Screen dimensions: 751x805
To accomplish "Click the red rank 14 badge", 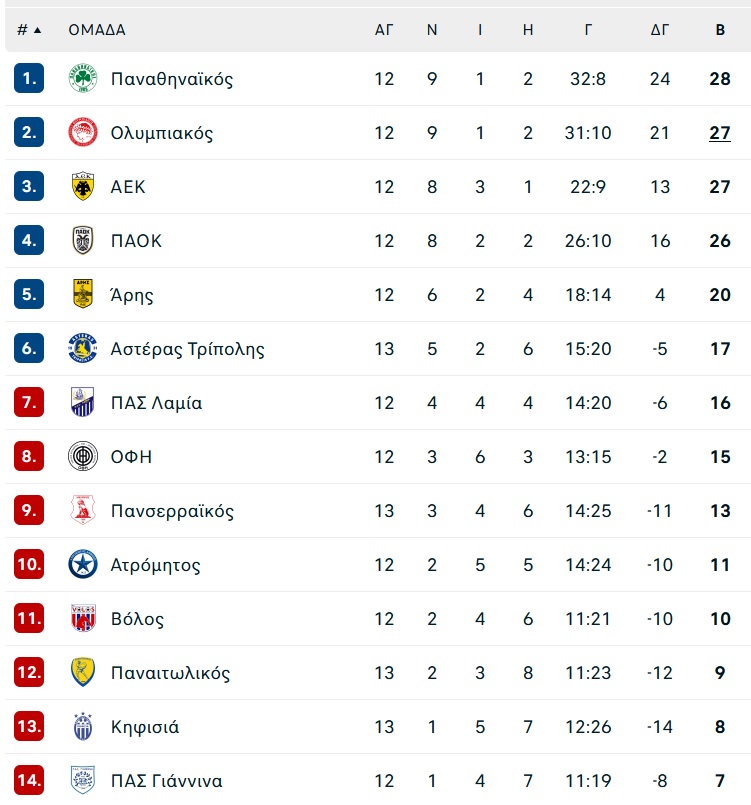I will (29, 780).
